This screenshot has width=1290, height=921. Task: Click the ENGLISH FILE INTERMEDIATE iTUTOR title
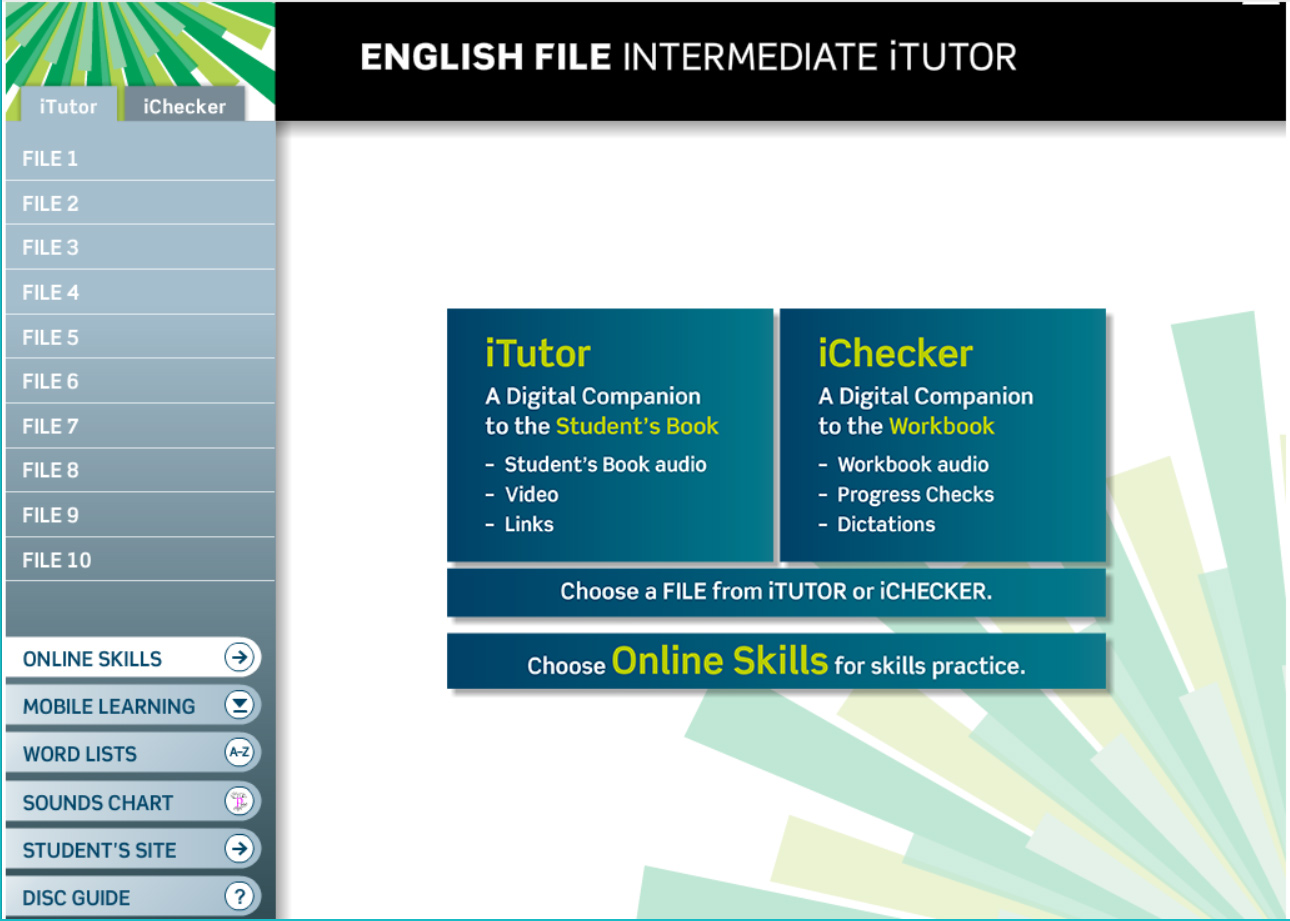688,56
